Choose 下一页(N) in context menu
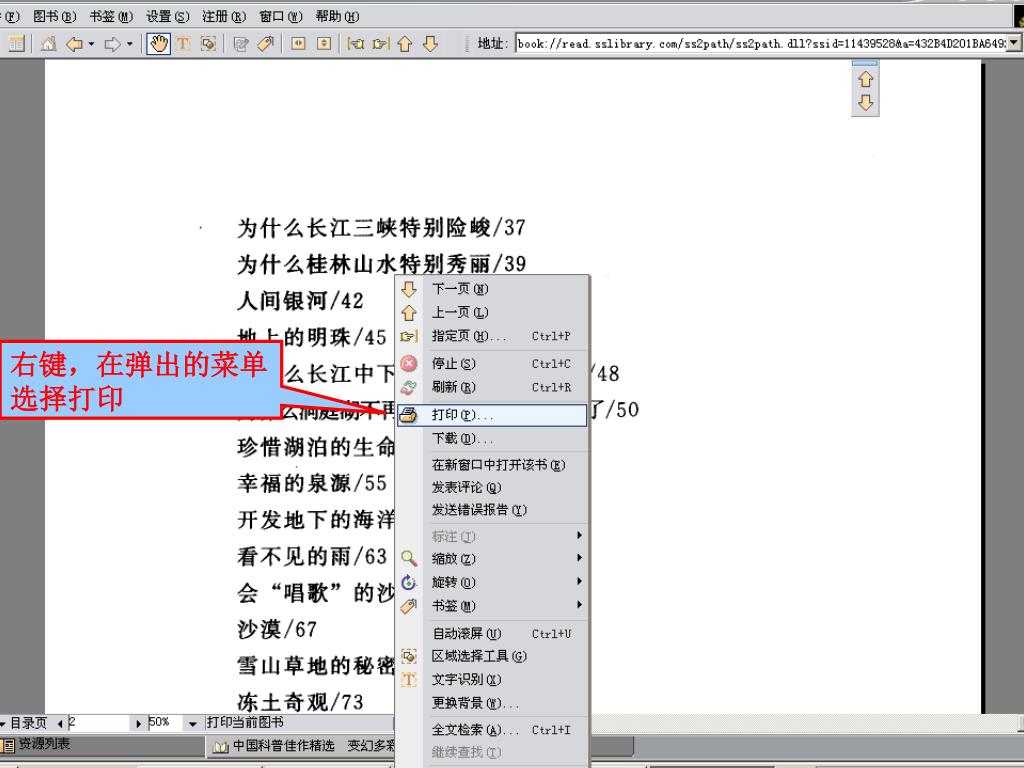Viewport: 1024px width, 768px height. pyautogui.click(x=492, y=289)
